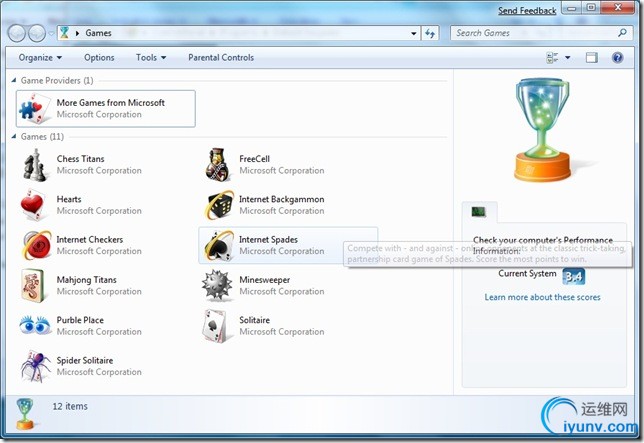
Task: Open the Organize dropdown menu
Action: [x=40, y=57]
